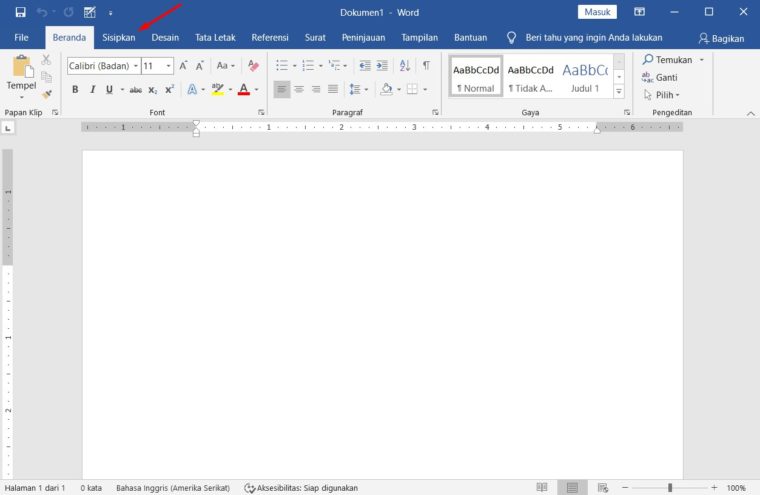This screenshot has height=495, width=760.
Task: Click the Cut scissors icon
Action: pos(46,60)
